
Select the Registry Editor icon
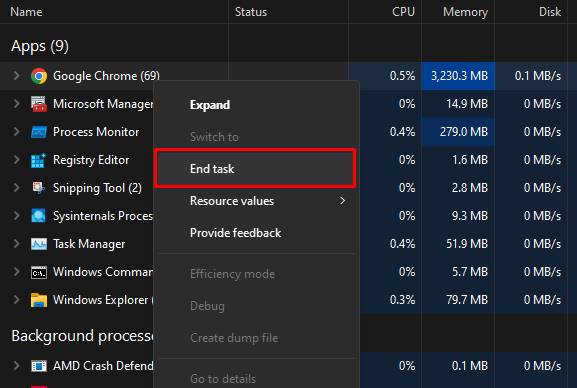tap(38, 160)
